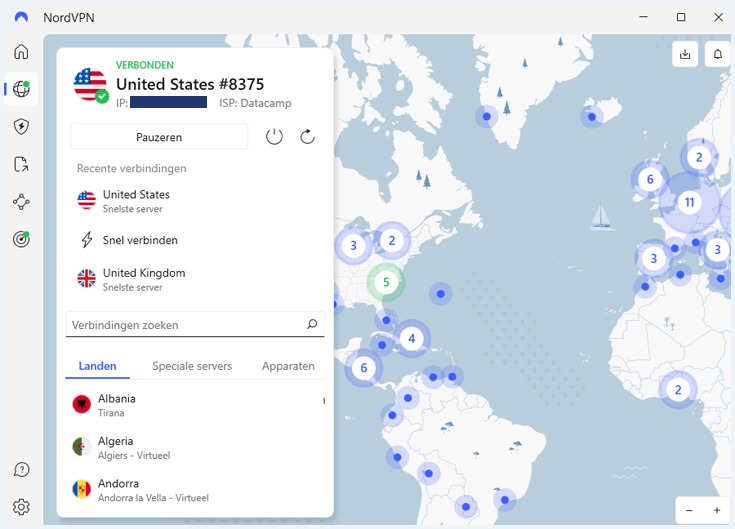
Task: Click the download icon at top right
Action: pyautogui.click(x=685, y=54)
